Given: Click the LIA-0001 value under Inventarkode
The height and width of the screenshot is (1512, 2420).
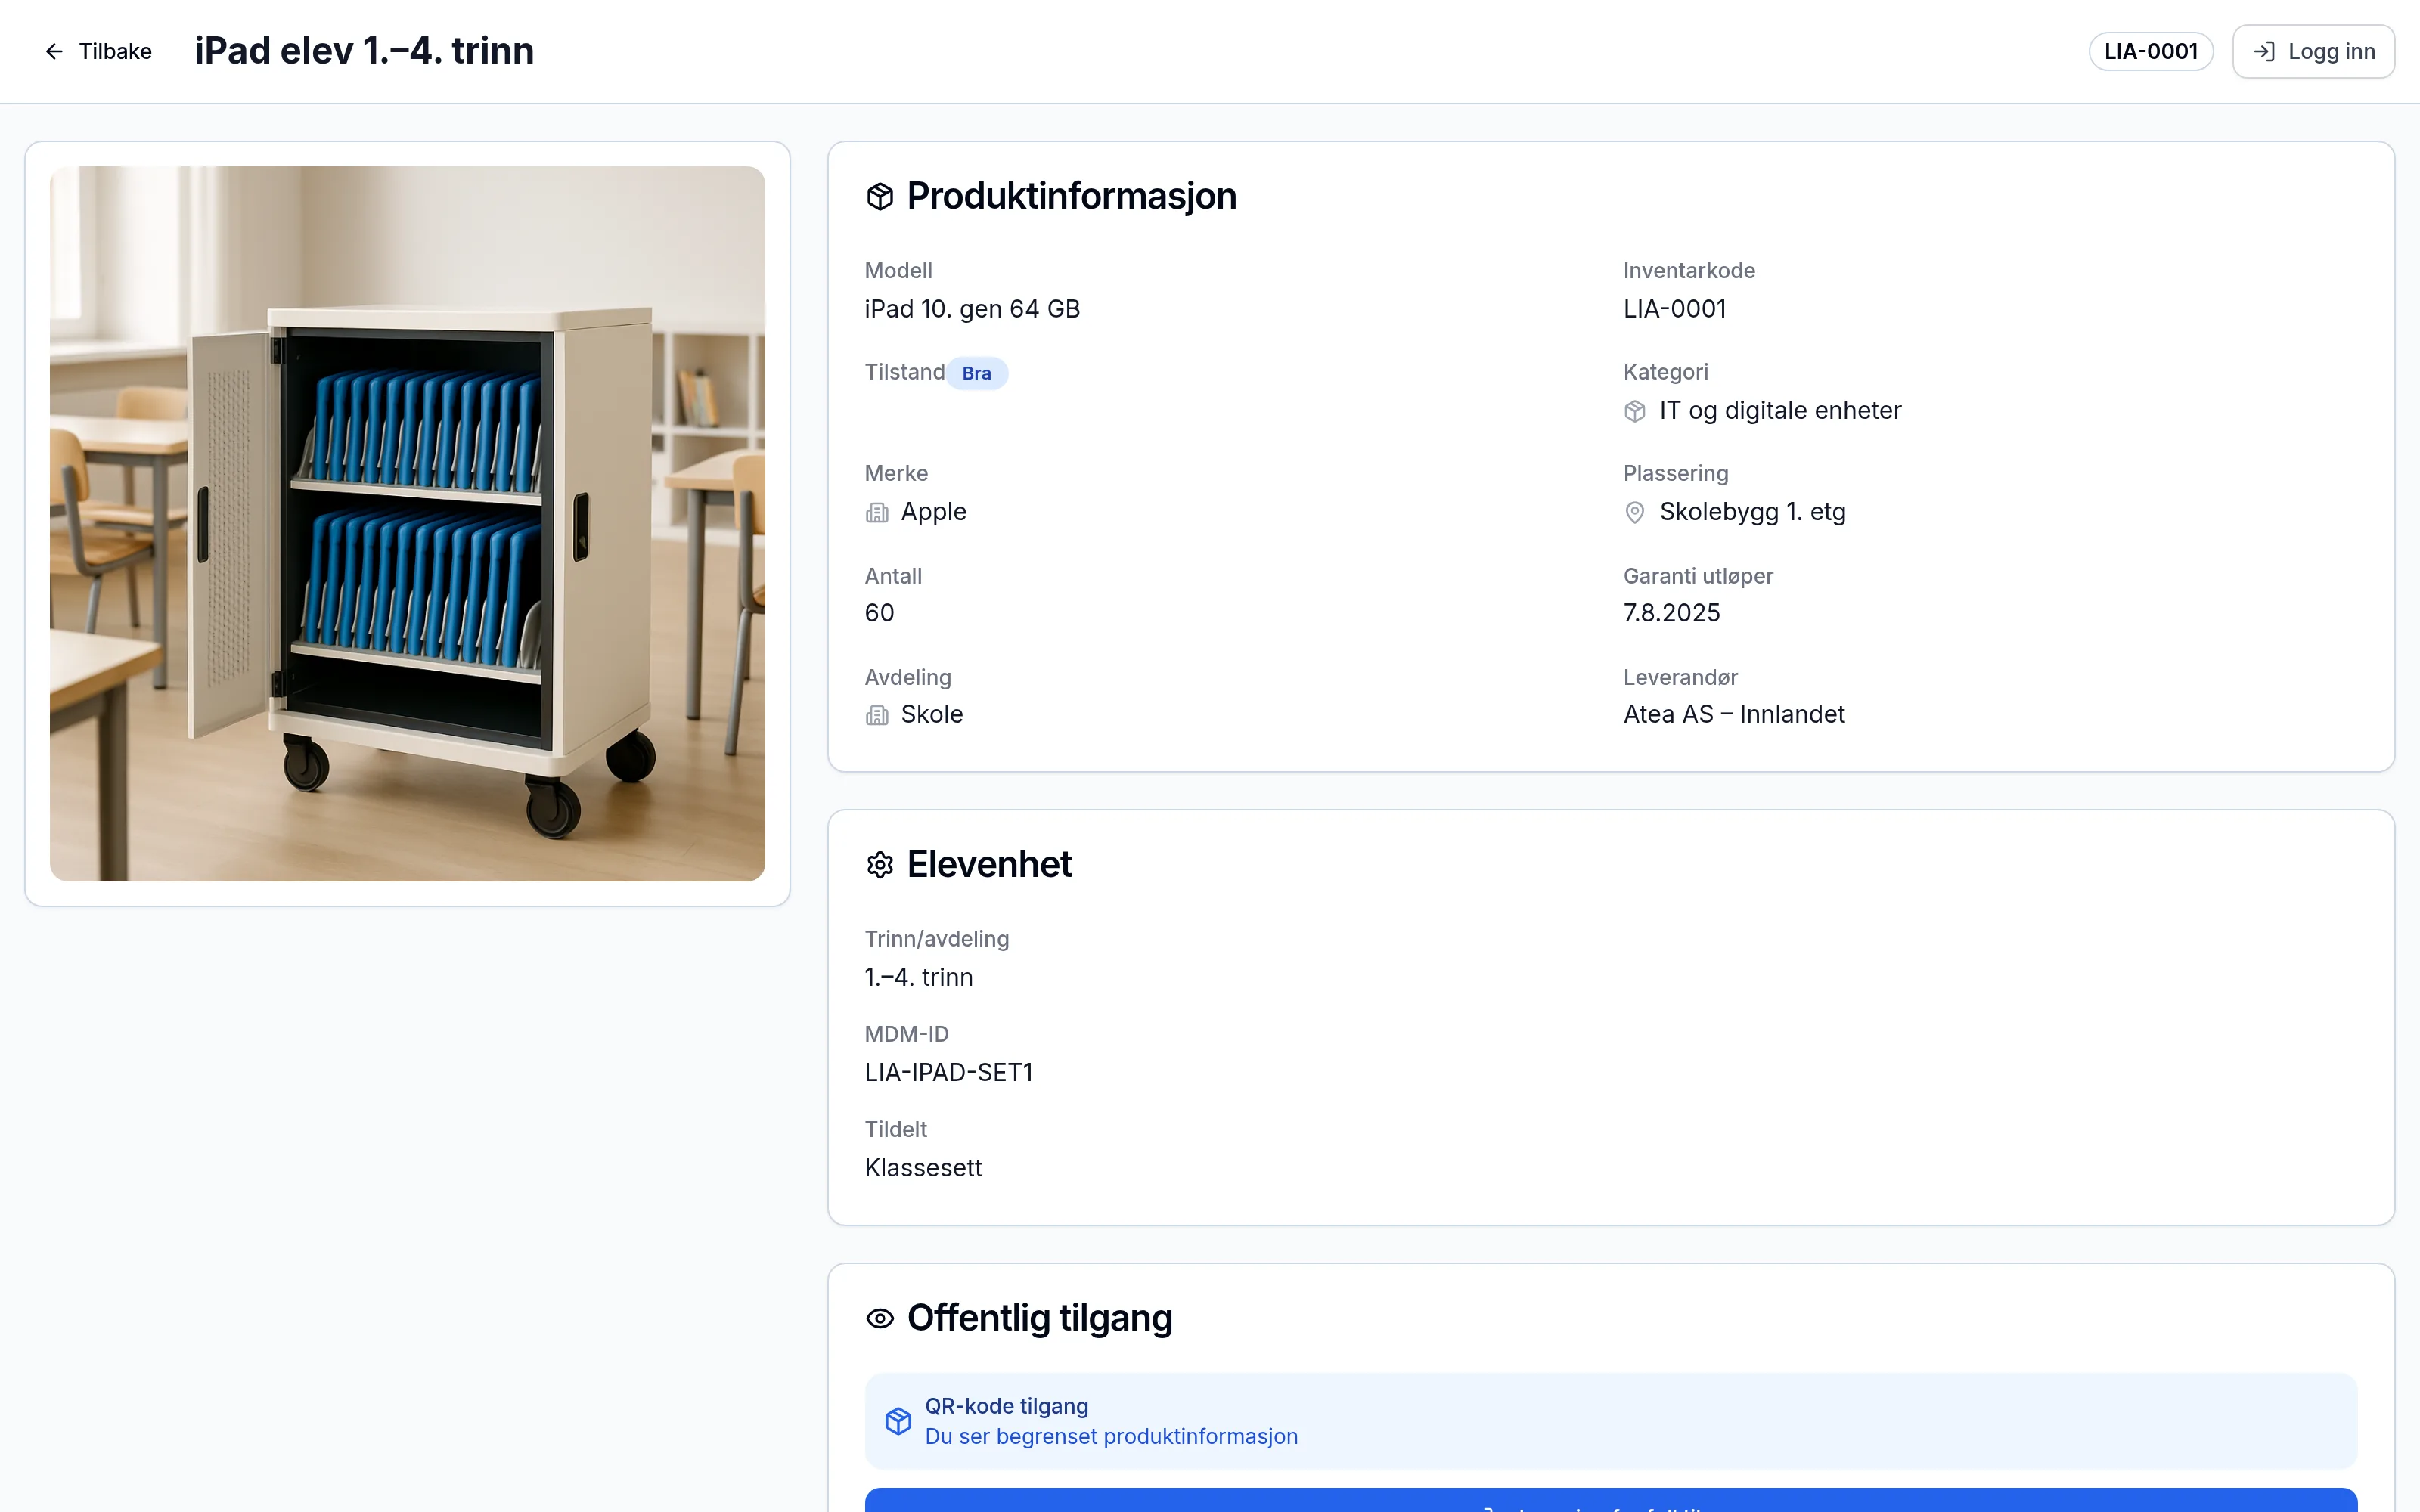Looking at the screenshot, I should click(x=1675, y=309).
